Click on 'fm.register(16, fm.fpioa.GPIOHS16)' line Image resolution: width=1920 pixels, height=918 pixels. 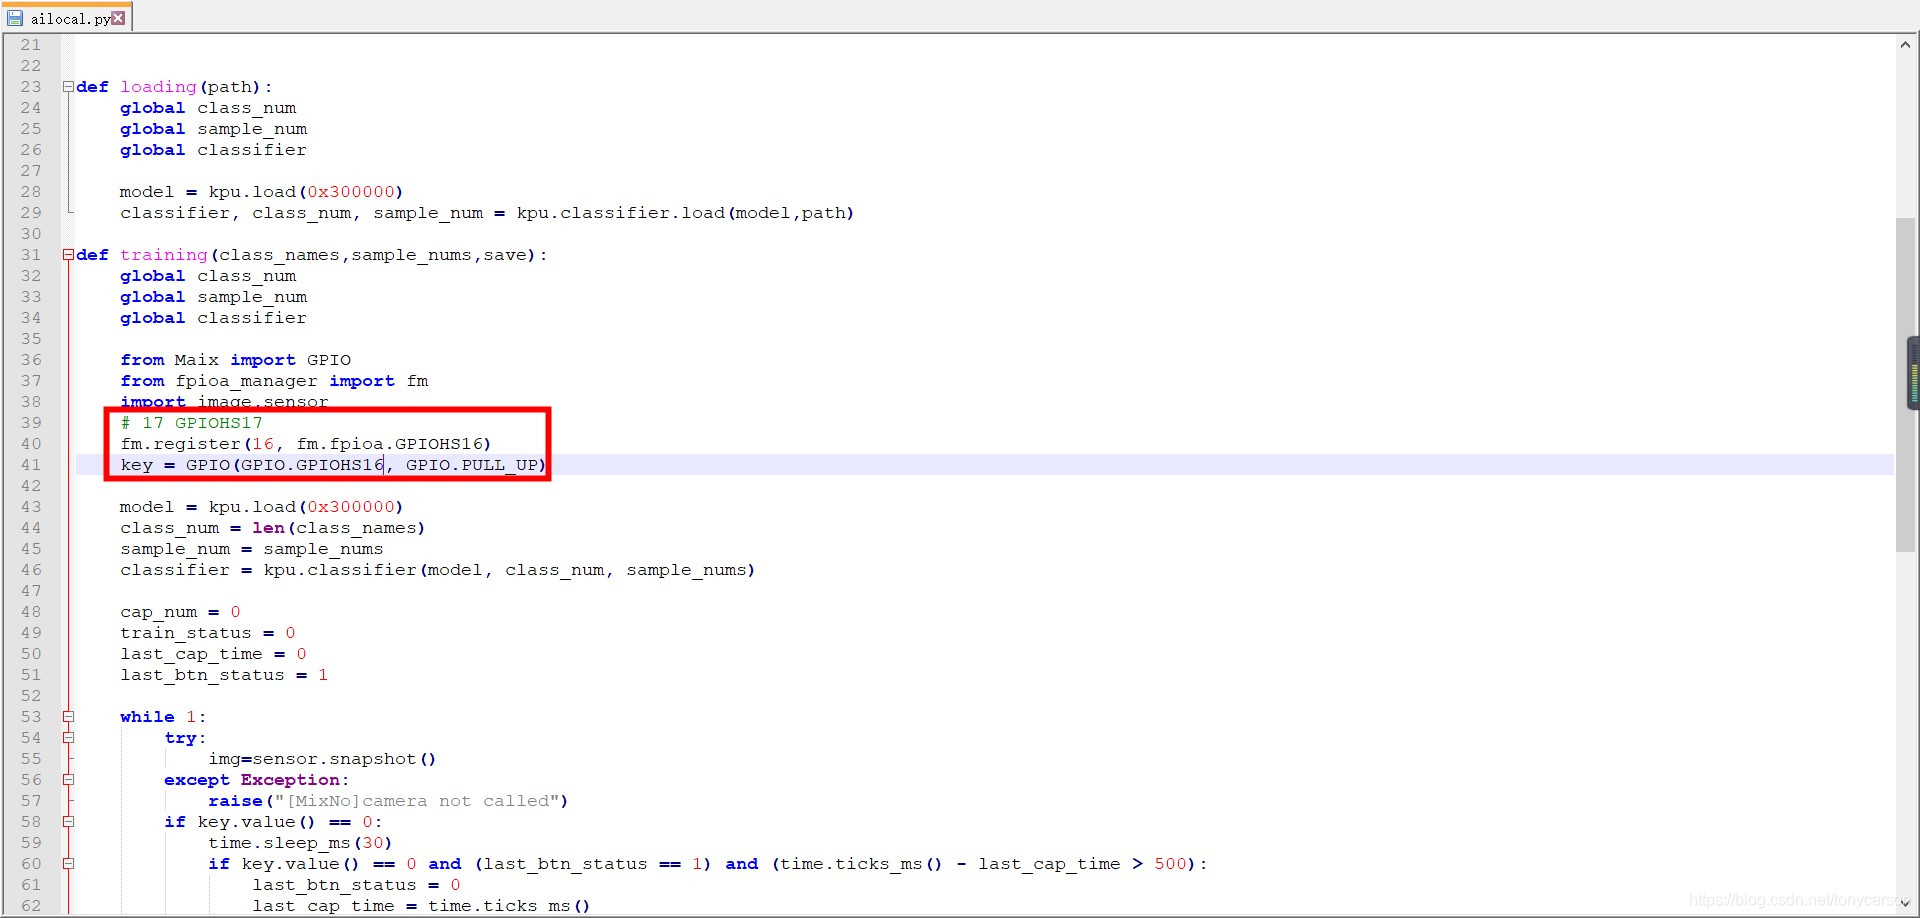coord(306,444)
